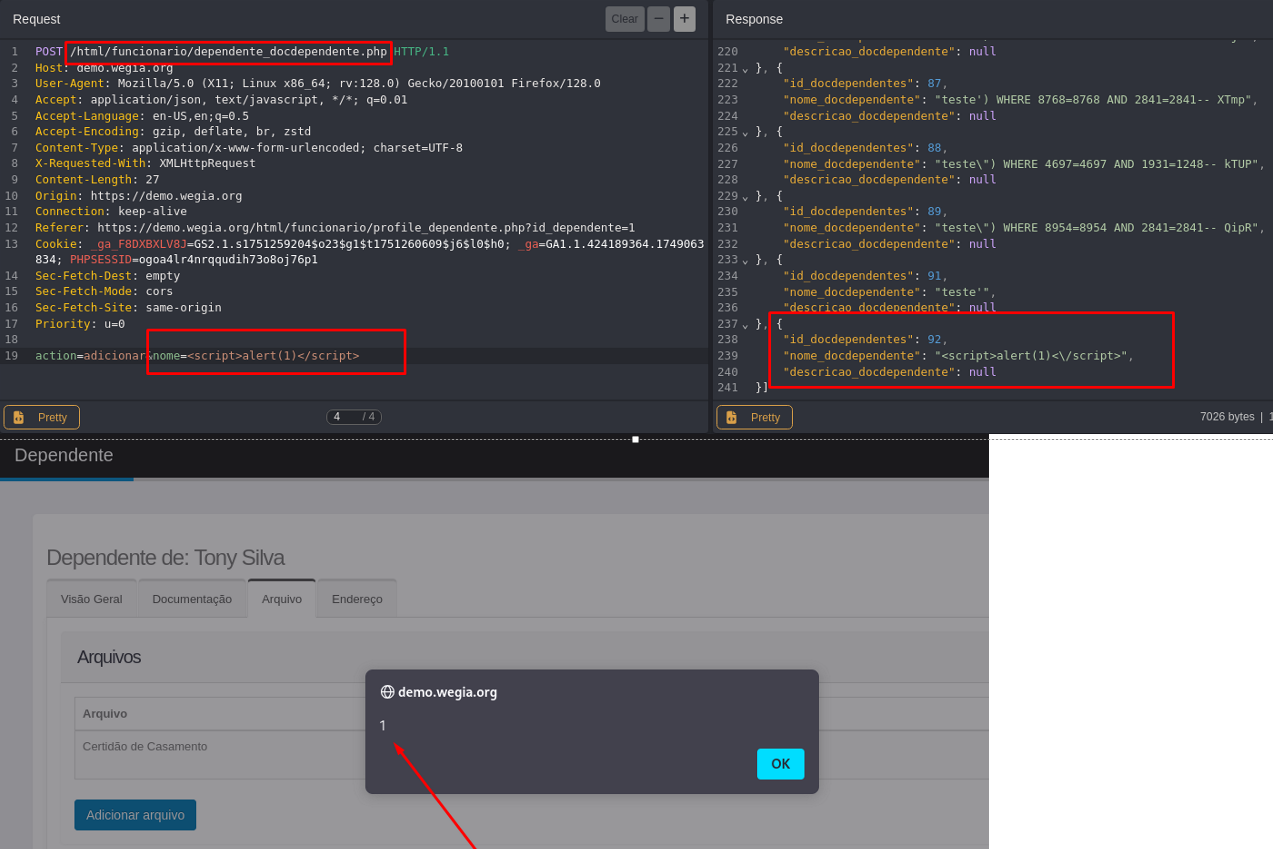
Task: Click the Priority header line
Action: (x=80, y=323)
